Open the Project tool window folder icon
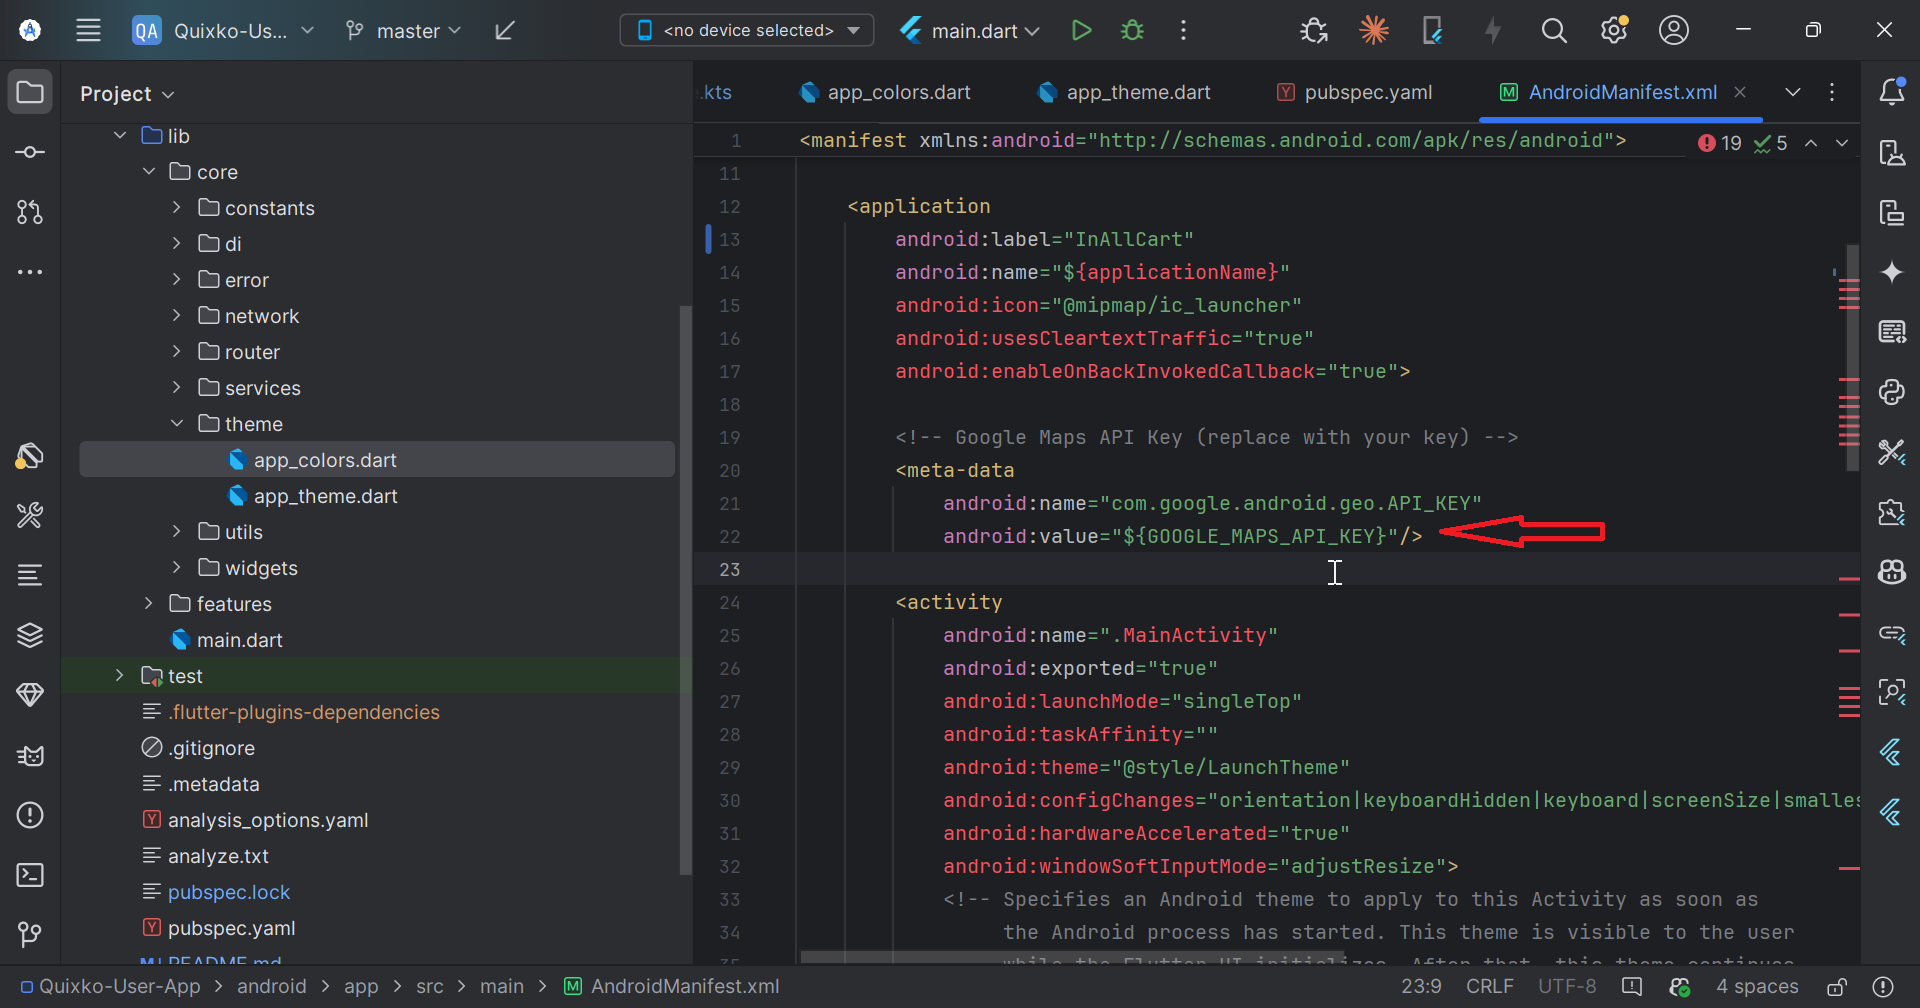This screenshot has height=1008, width=1920. pos(30,92)
